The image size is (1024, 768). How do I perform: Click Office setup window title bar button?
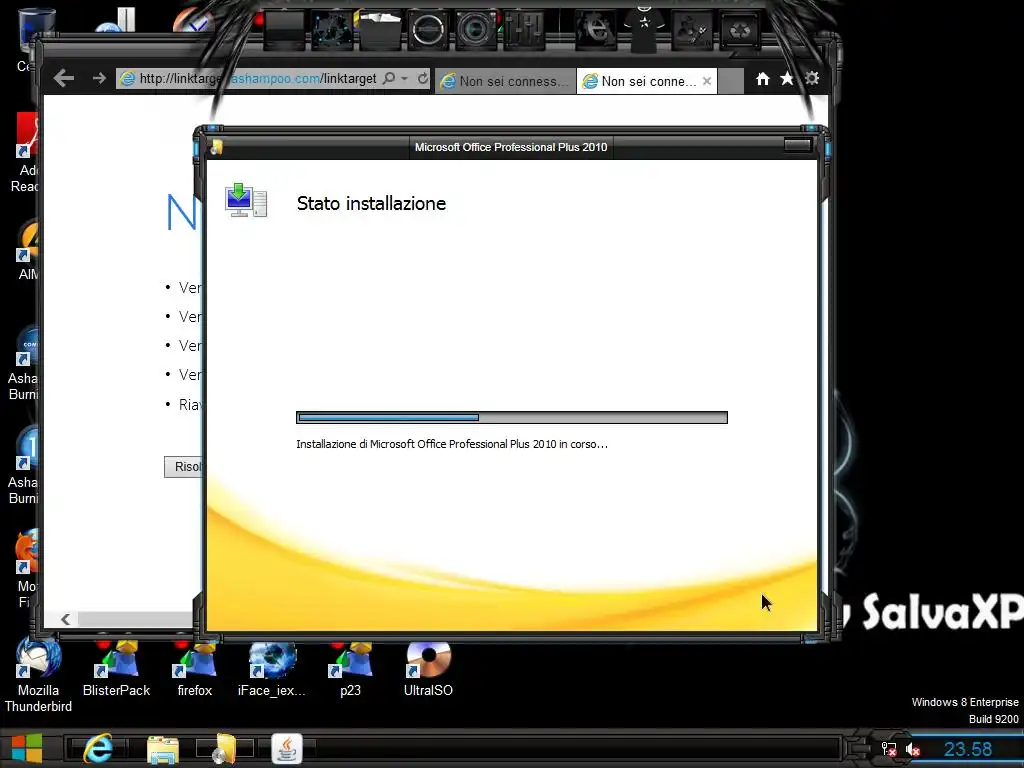[x=797, y=145]
